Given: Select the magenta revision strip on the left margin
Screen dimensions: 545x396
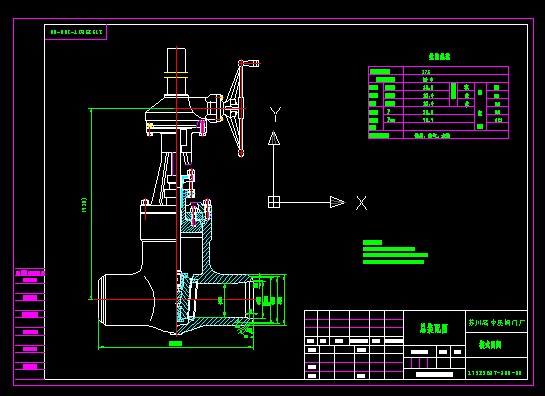Looking at the screenshot, I should point(30,323).
